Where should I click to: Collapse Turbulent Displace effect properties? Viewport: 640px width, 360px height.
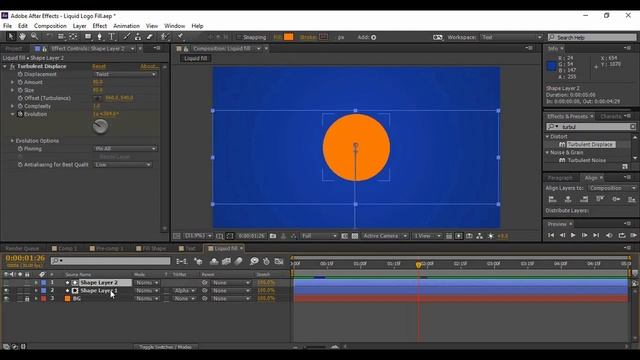5,66
